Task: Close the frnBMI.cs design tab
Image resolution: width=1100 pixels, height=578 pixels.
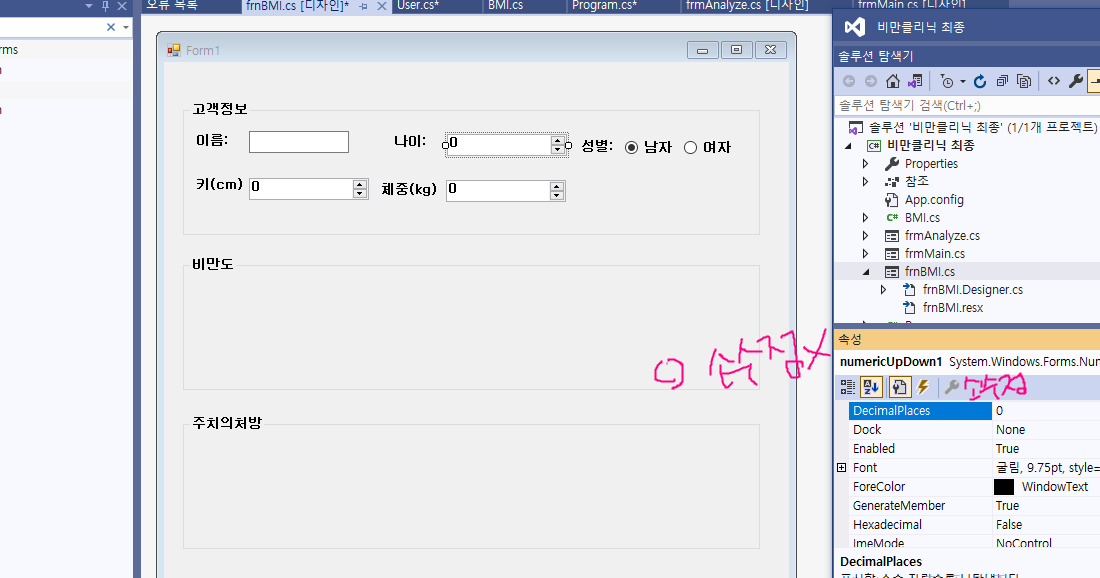Action: tap(382, 6)
